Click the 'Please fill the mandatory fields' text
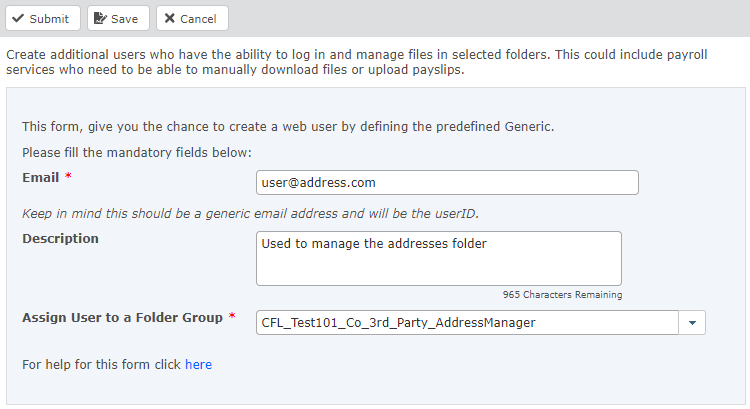The width and height of the screenshot is (750, 409). point(137,153)
